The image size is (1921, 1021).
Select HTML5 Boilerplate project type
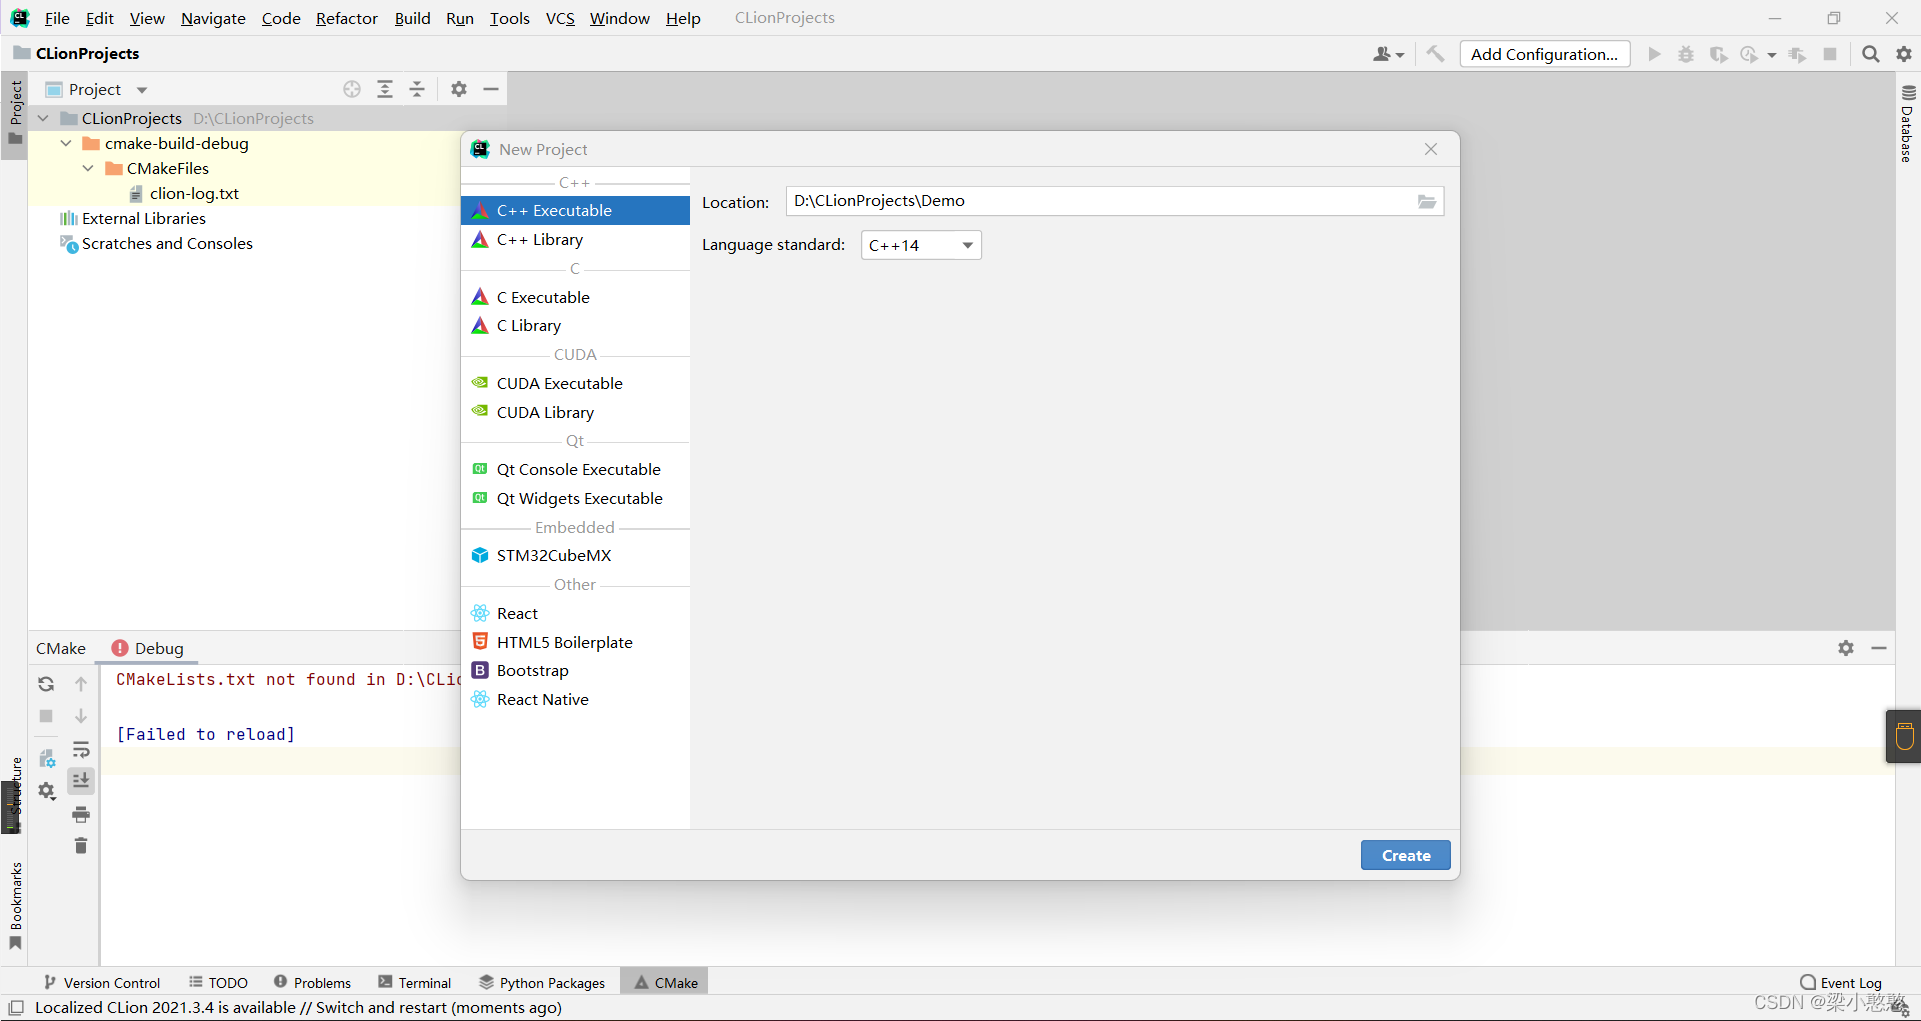pyautogui.click(x=575, y=642)
